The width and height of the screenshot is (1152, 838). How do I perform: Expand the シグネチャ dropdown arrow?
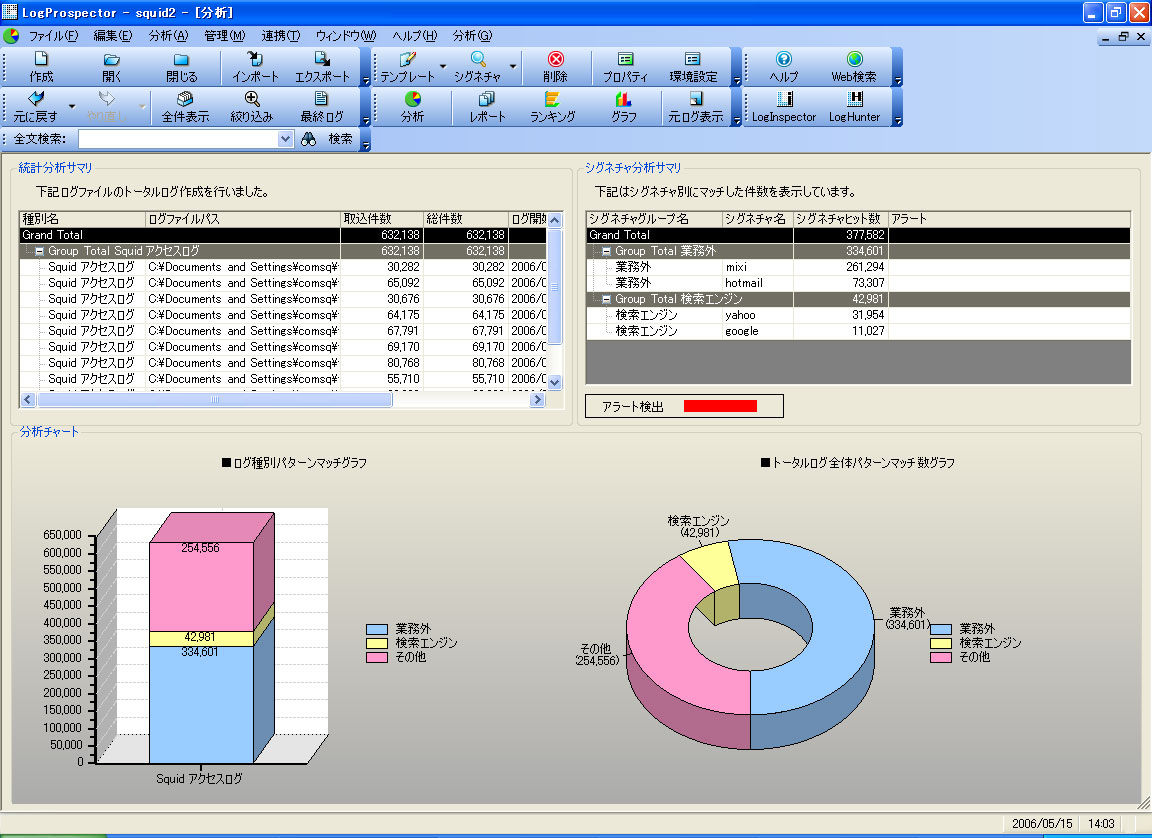tap(513, 67)
